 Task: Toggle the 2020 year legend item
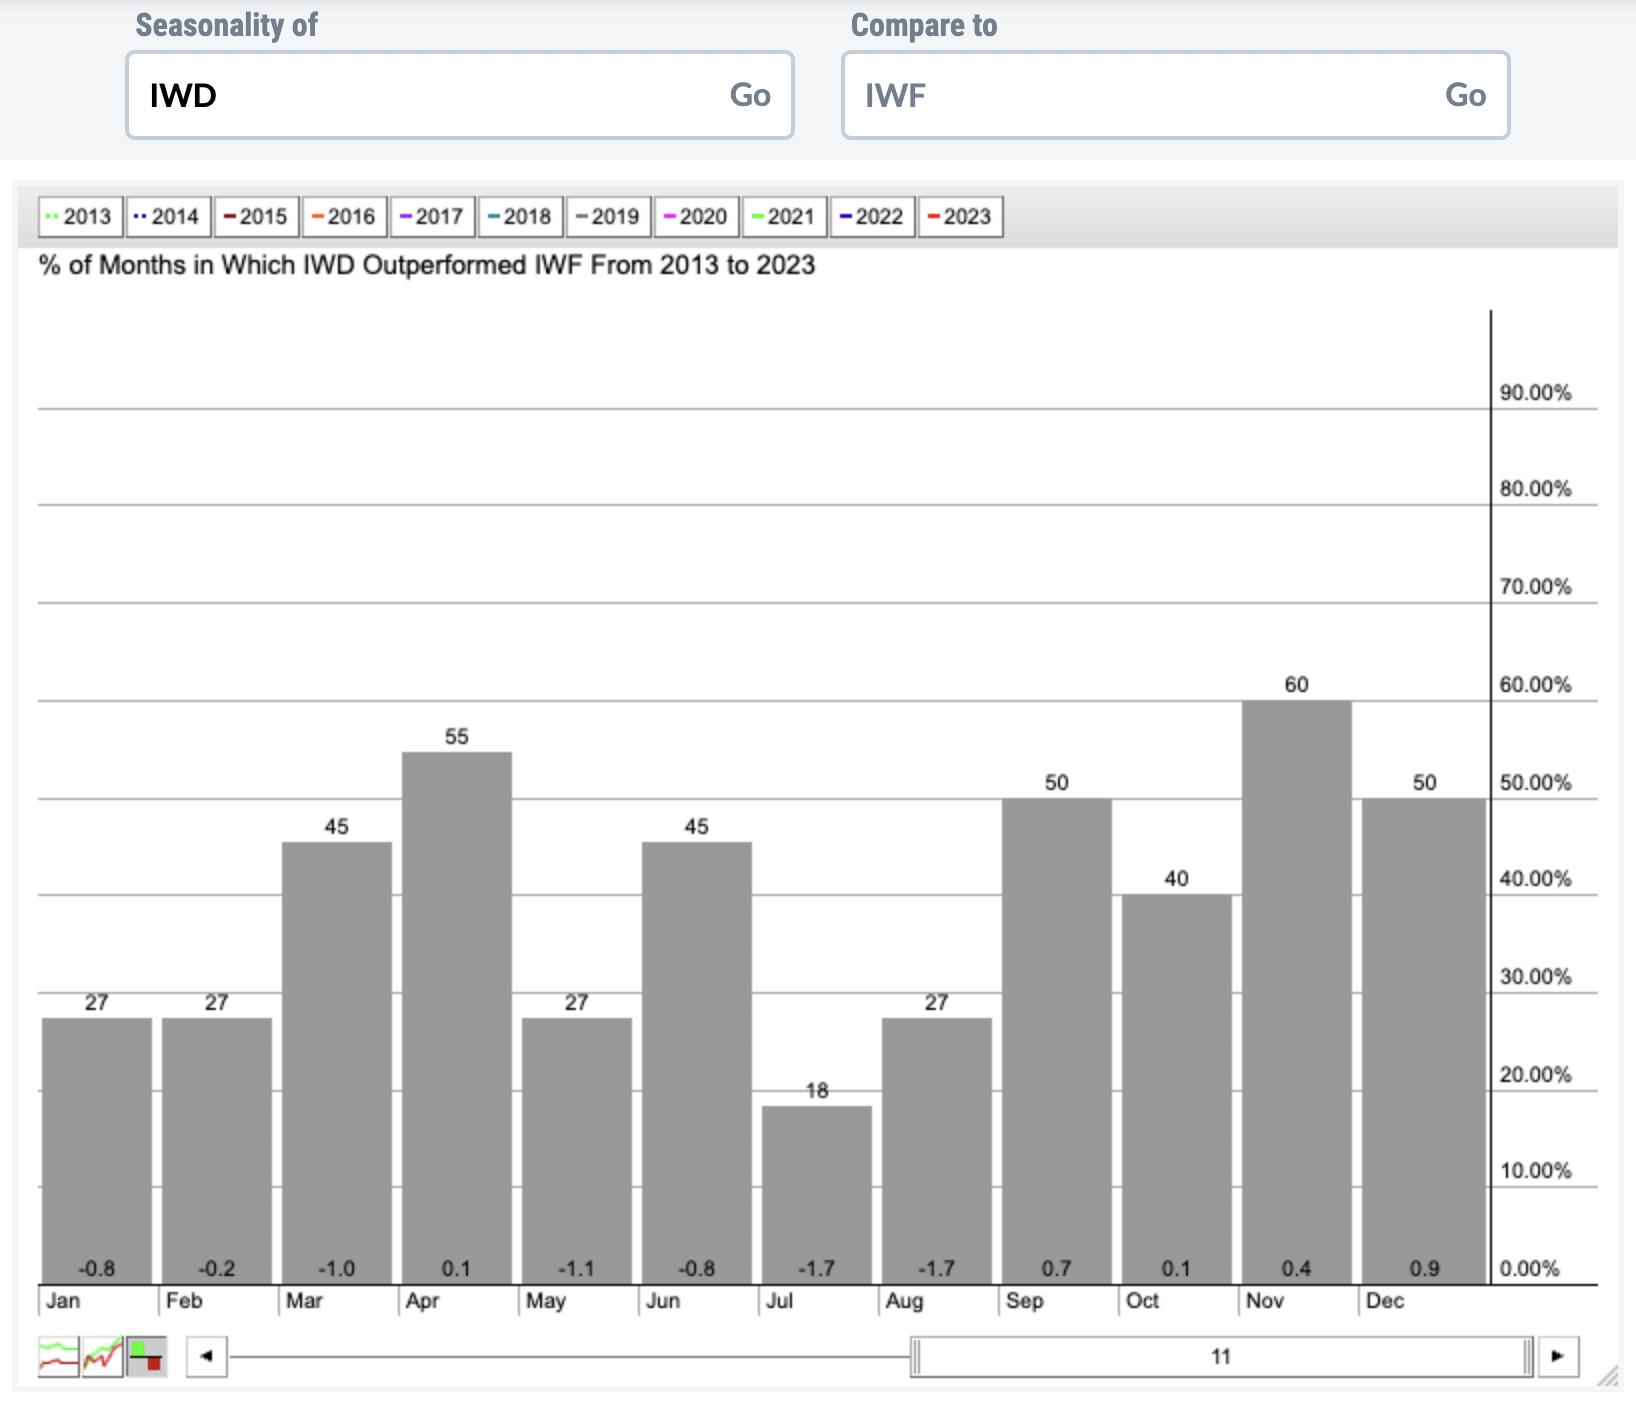point(696,217)
